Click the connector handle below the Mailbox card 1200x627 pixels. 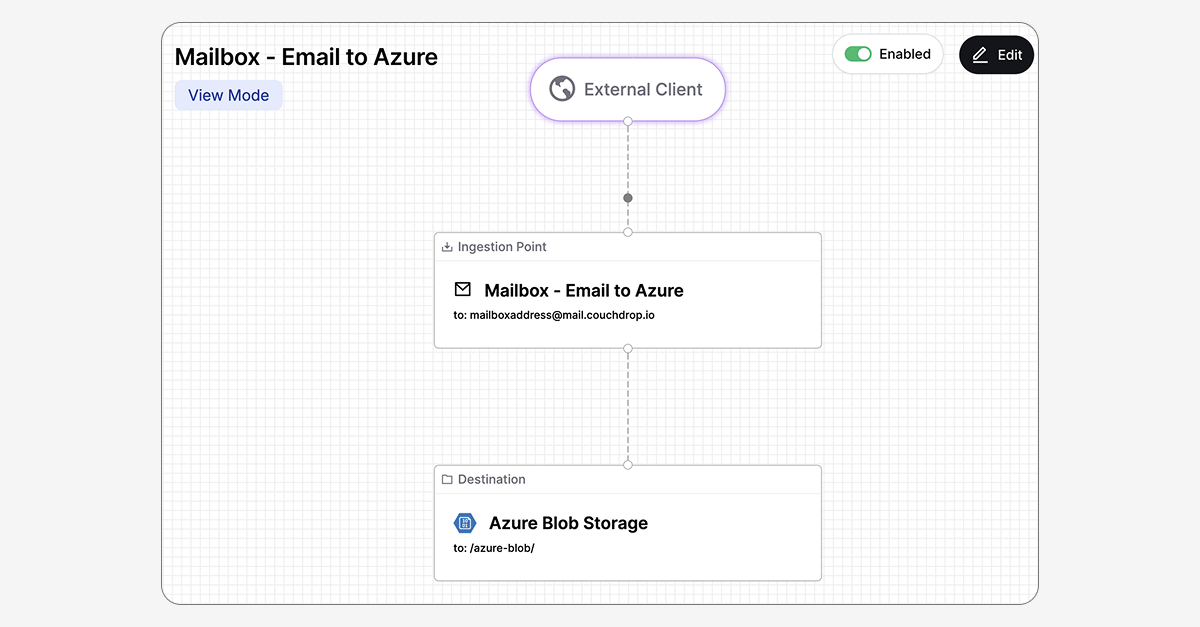627,349
